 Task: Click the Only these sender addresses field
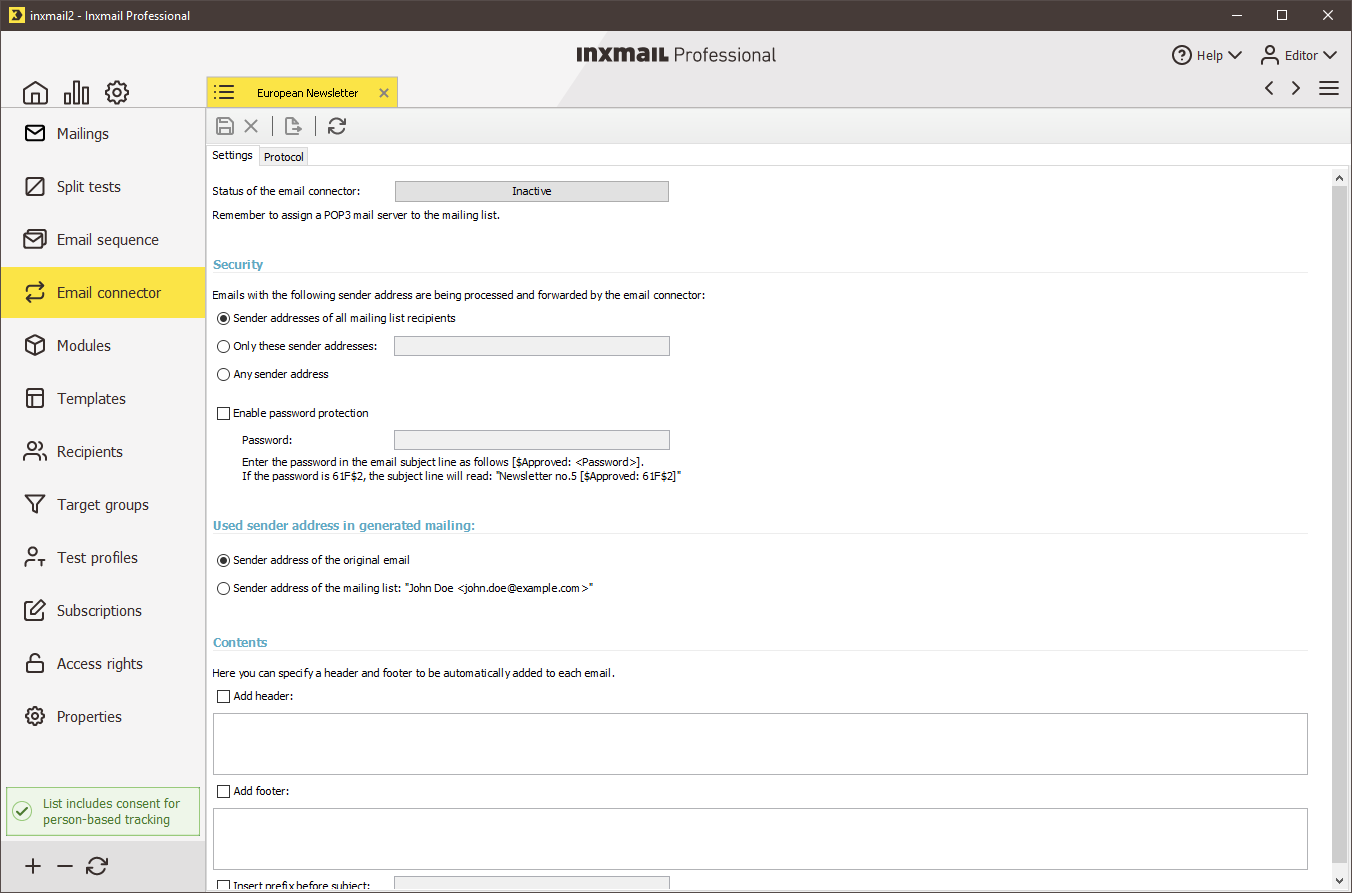[532, 346]
